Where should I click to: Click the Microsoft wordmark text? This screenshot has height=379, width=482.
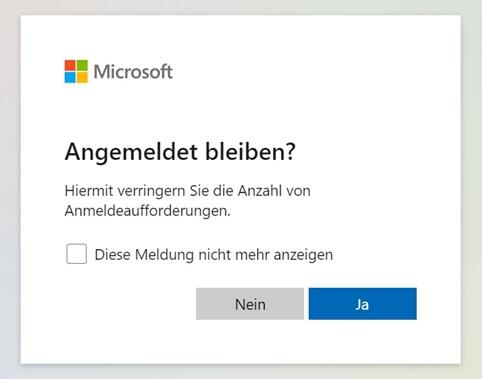coord(133,72)
